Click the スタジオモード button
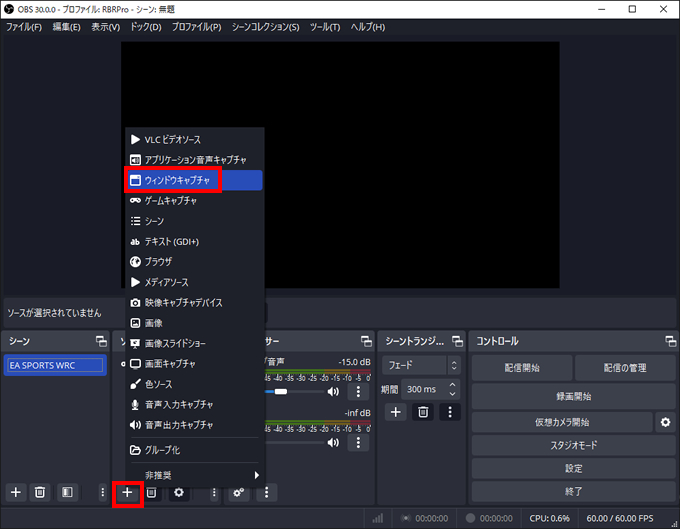680x529 pixels. click(x=574, y=445)
